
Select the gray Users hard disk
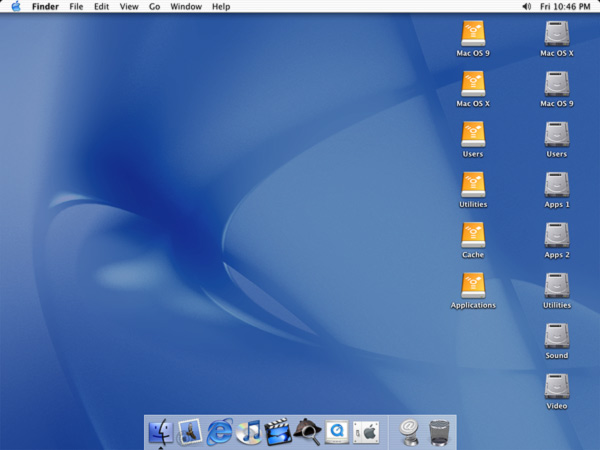pyautogui.click(x=557, y=134)
